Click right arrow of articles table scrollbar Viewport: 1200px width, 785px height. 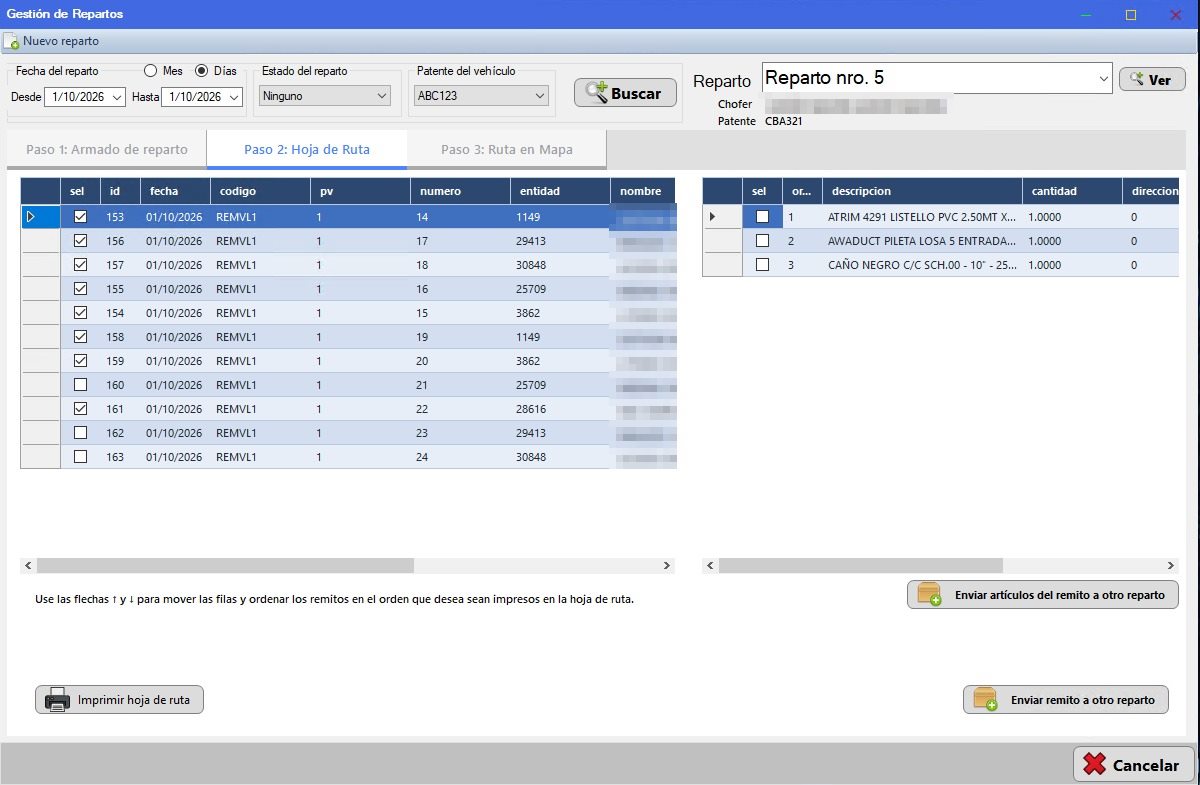tap(1171, 566)
